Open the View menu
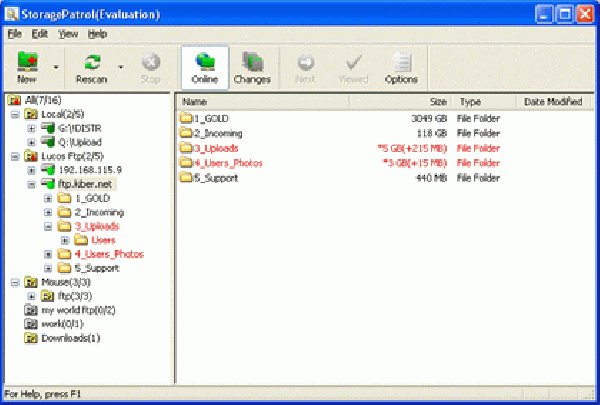 click(x=68, y=34)
